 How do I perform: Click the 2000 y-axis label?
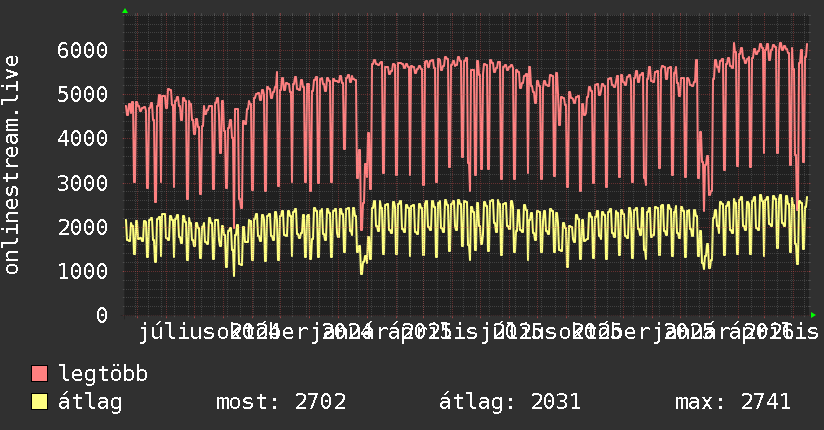83,227
